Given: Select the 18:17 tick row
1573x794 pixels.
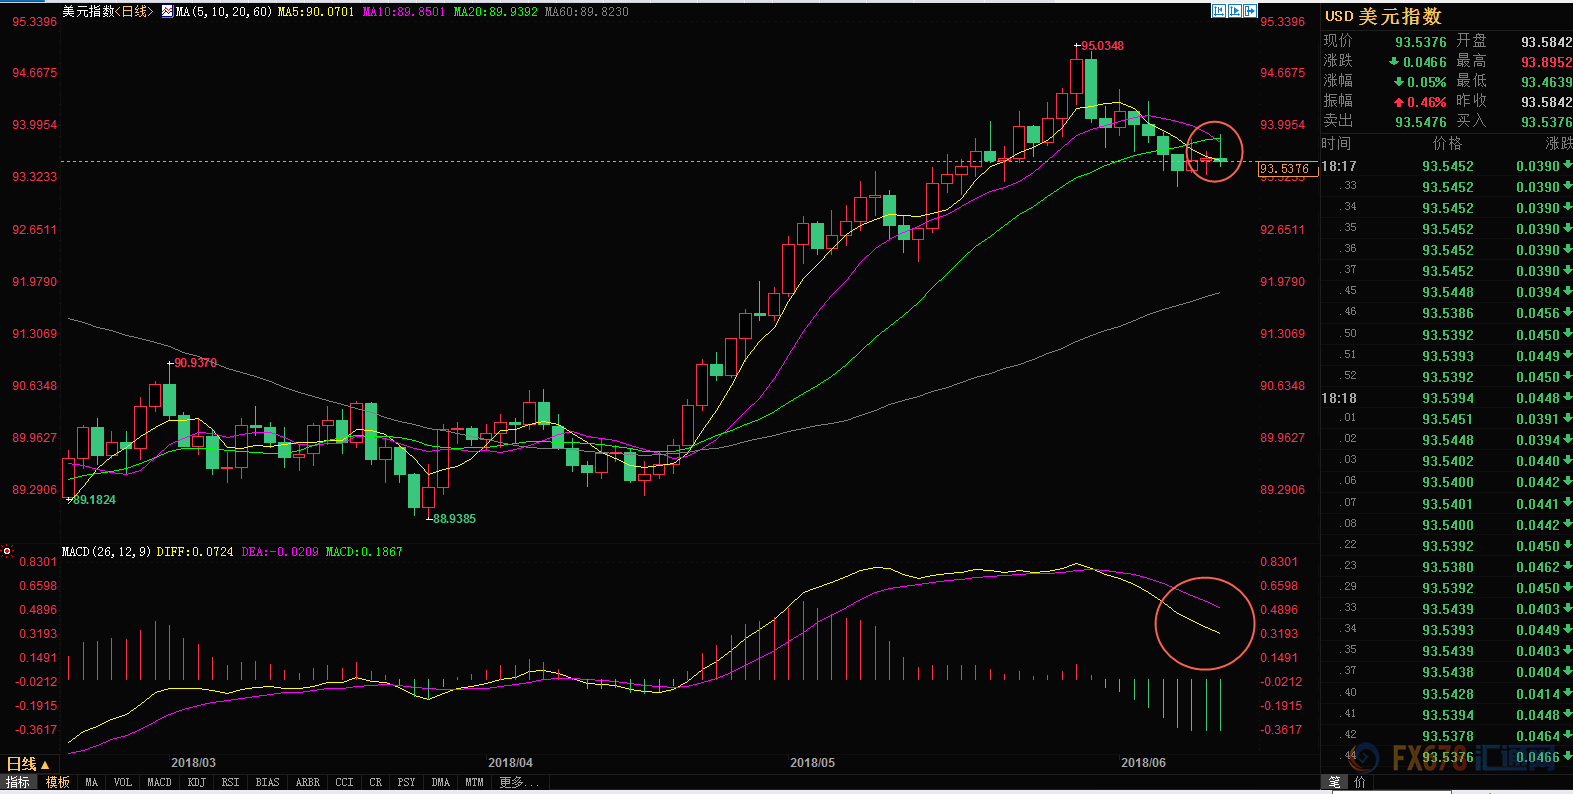Looking at the screenshot, I should click(1447, 166).
